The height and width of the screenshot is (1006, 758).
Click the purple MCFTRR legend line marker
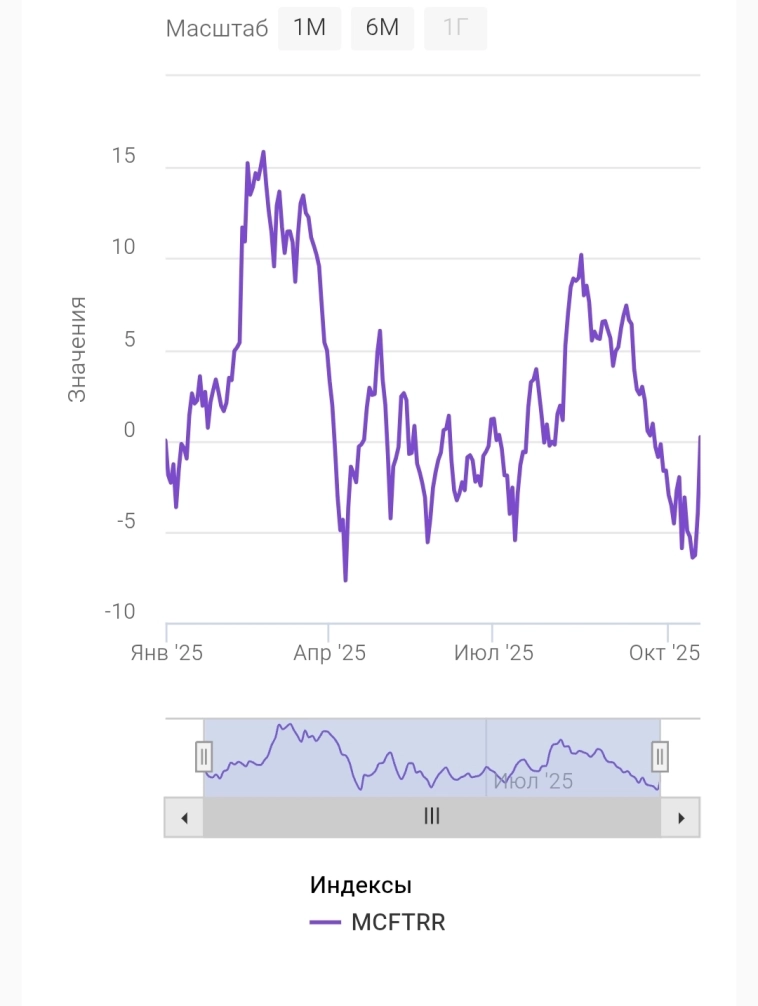click(x=326, y=922)
